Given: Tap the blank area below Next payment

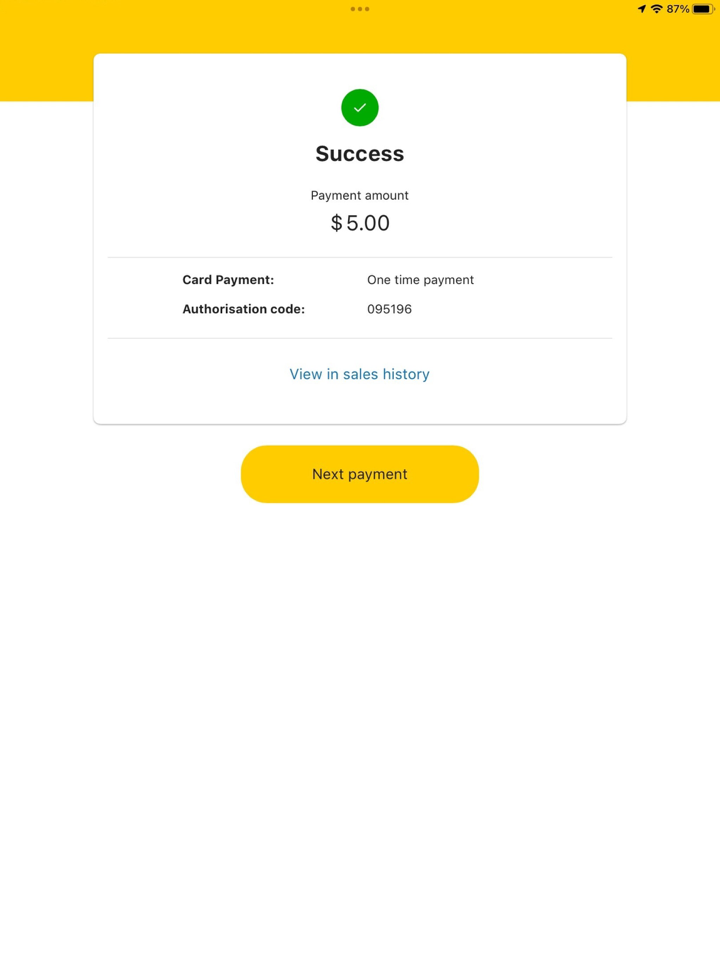Looking at the screenshot, I should (360, 720).
